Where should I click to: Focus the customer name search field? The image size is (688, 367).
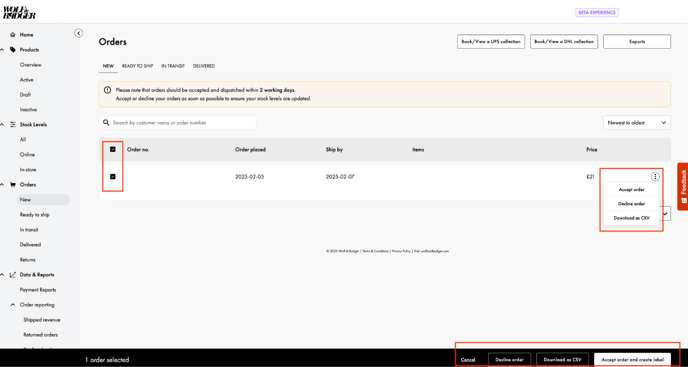point(177,123)
